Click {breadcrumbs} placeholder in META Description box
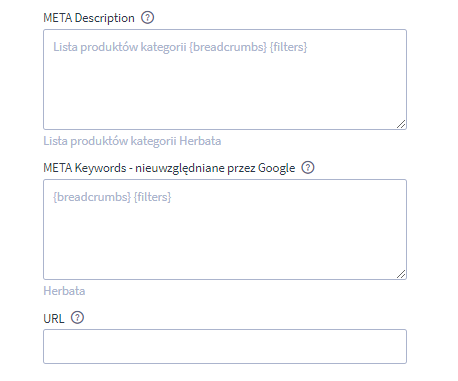Viewport: 458px width, 381px height. pos(228,47)
